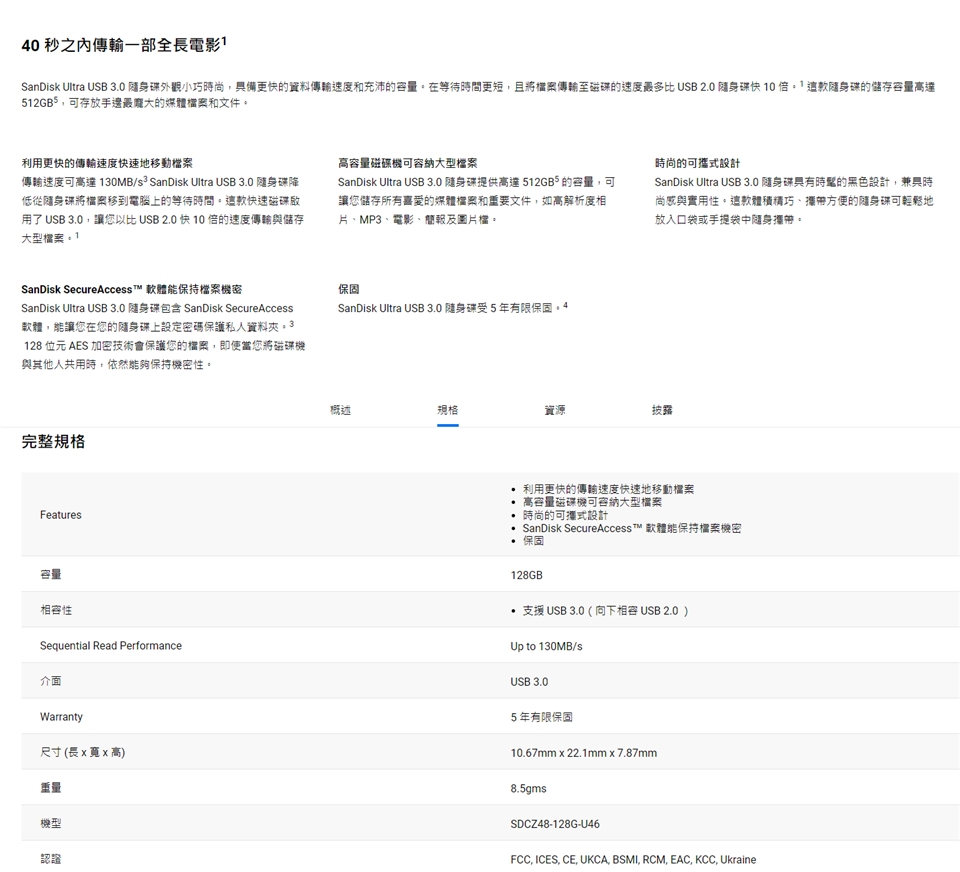Click the '利用更快的傳輸速度快速地移動檔案' section heading
960x872 pixels.
[x=107, y=163]
